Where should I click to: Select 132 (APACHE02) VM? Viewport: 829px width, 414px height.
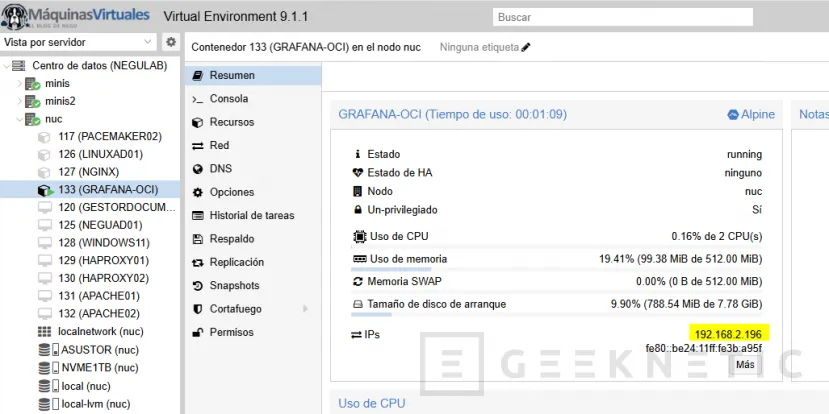(99, 314)
